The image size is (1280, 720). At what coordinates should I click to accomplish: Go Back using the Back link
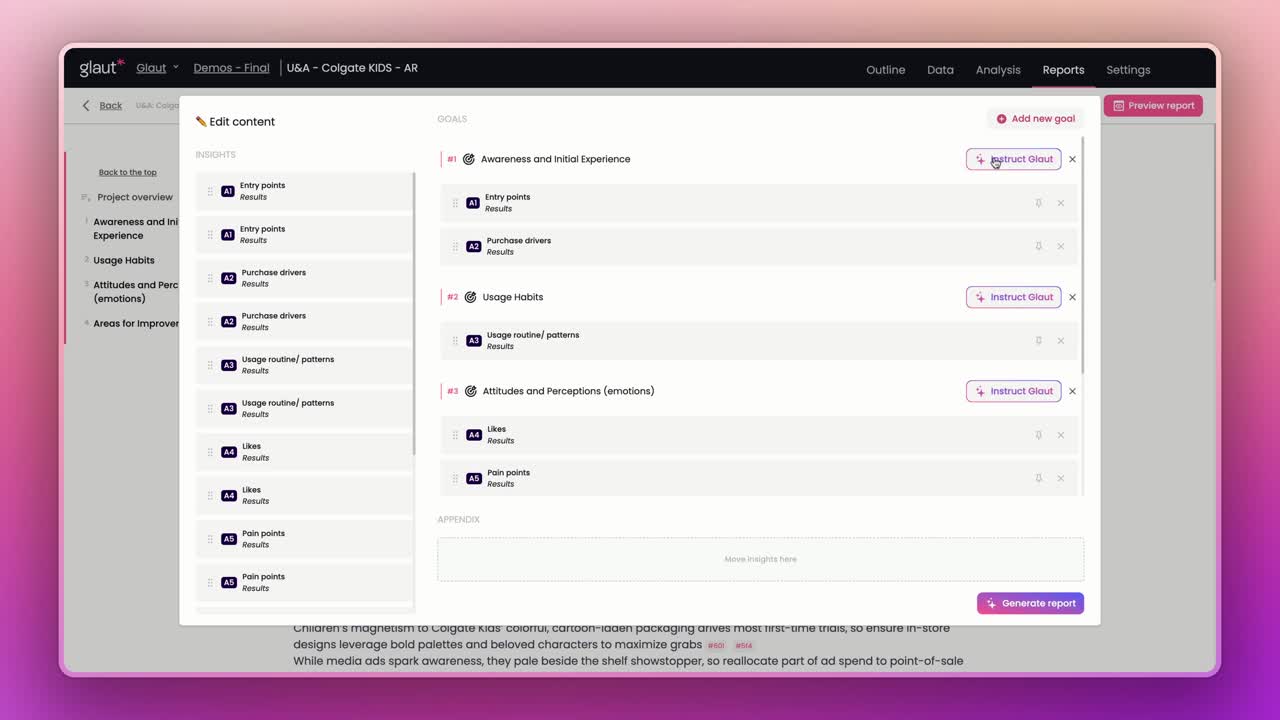110,105
